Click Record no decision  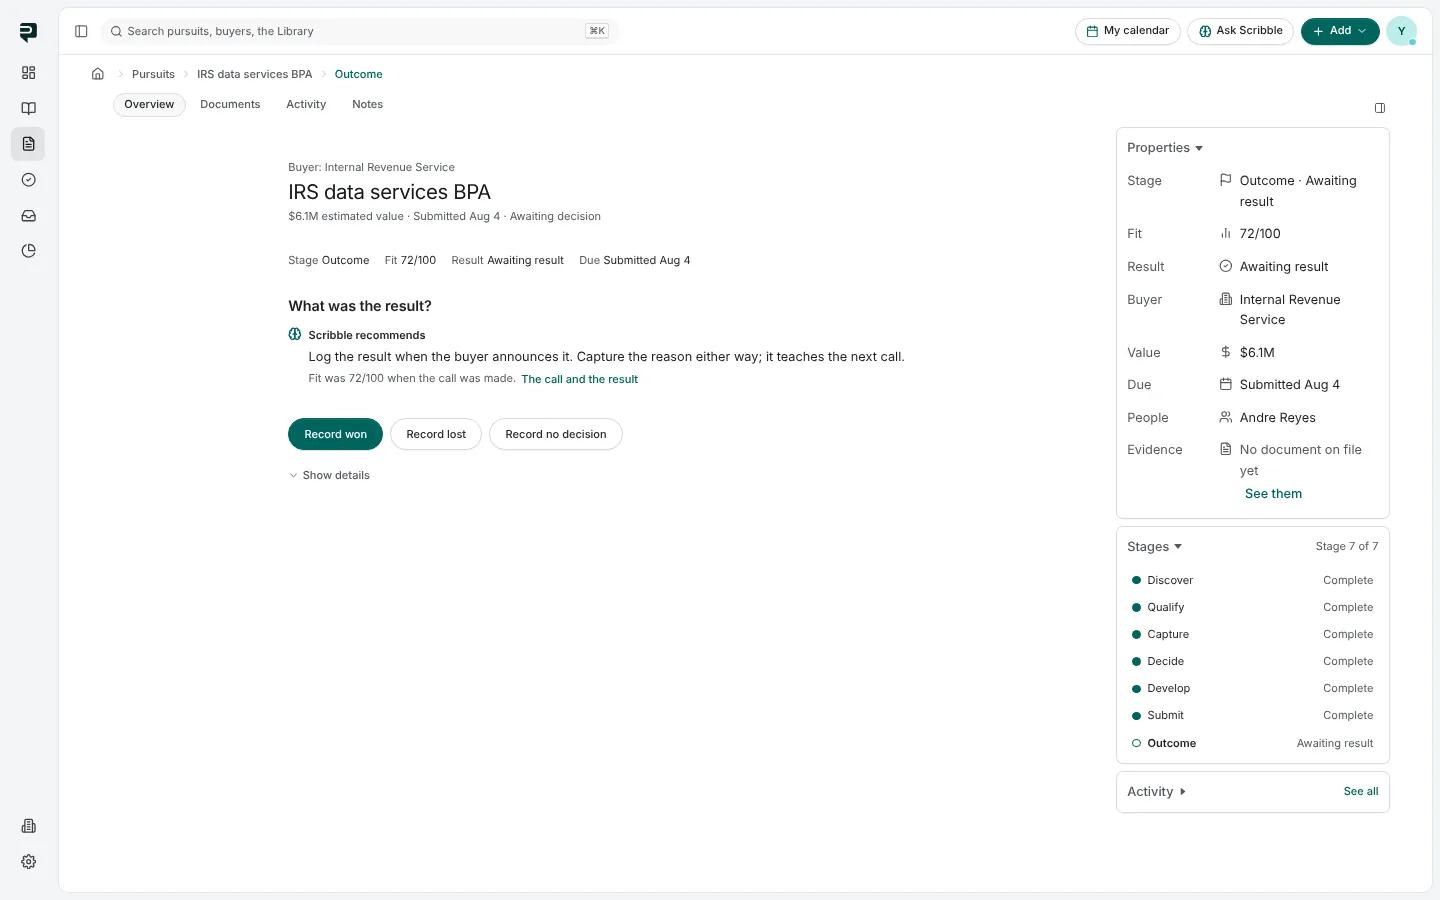point(556,434)
